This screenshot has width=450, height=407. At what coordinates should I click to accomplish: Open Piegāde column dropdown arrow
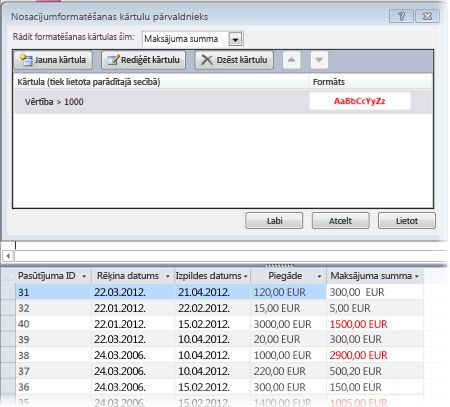pos(319,276)
